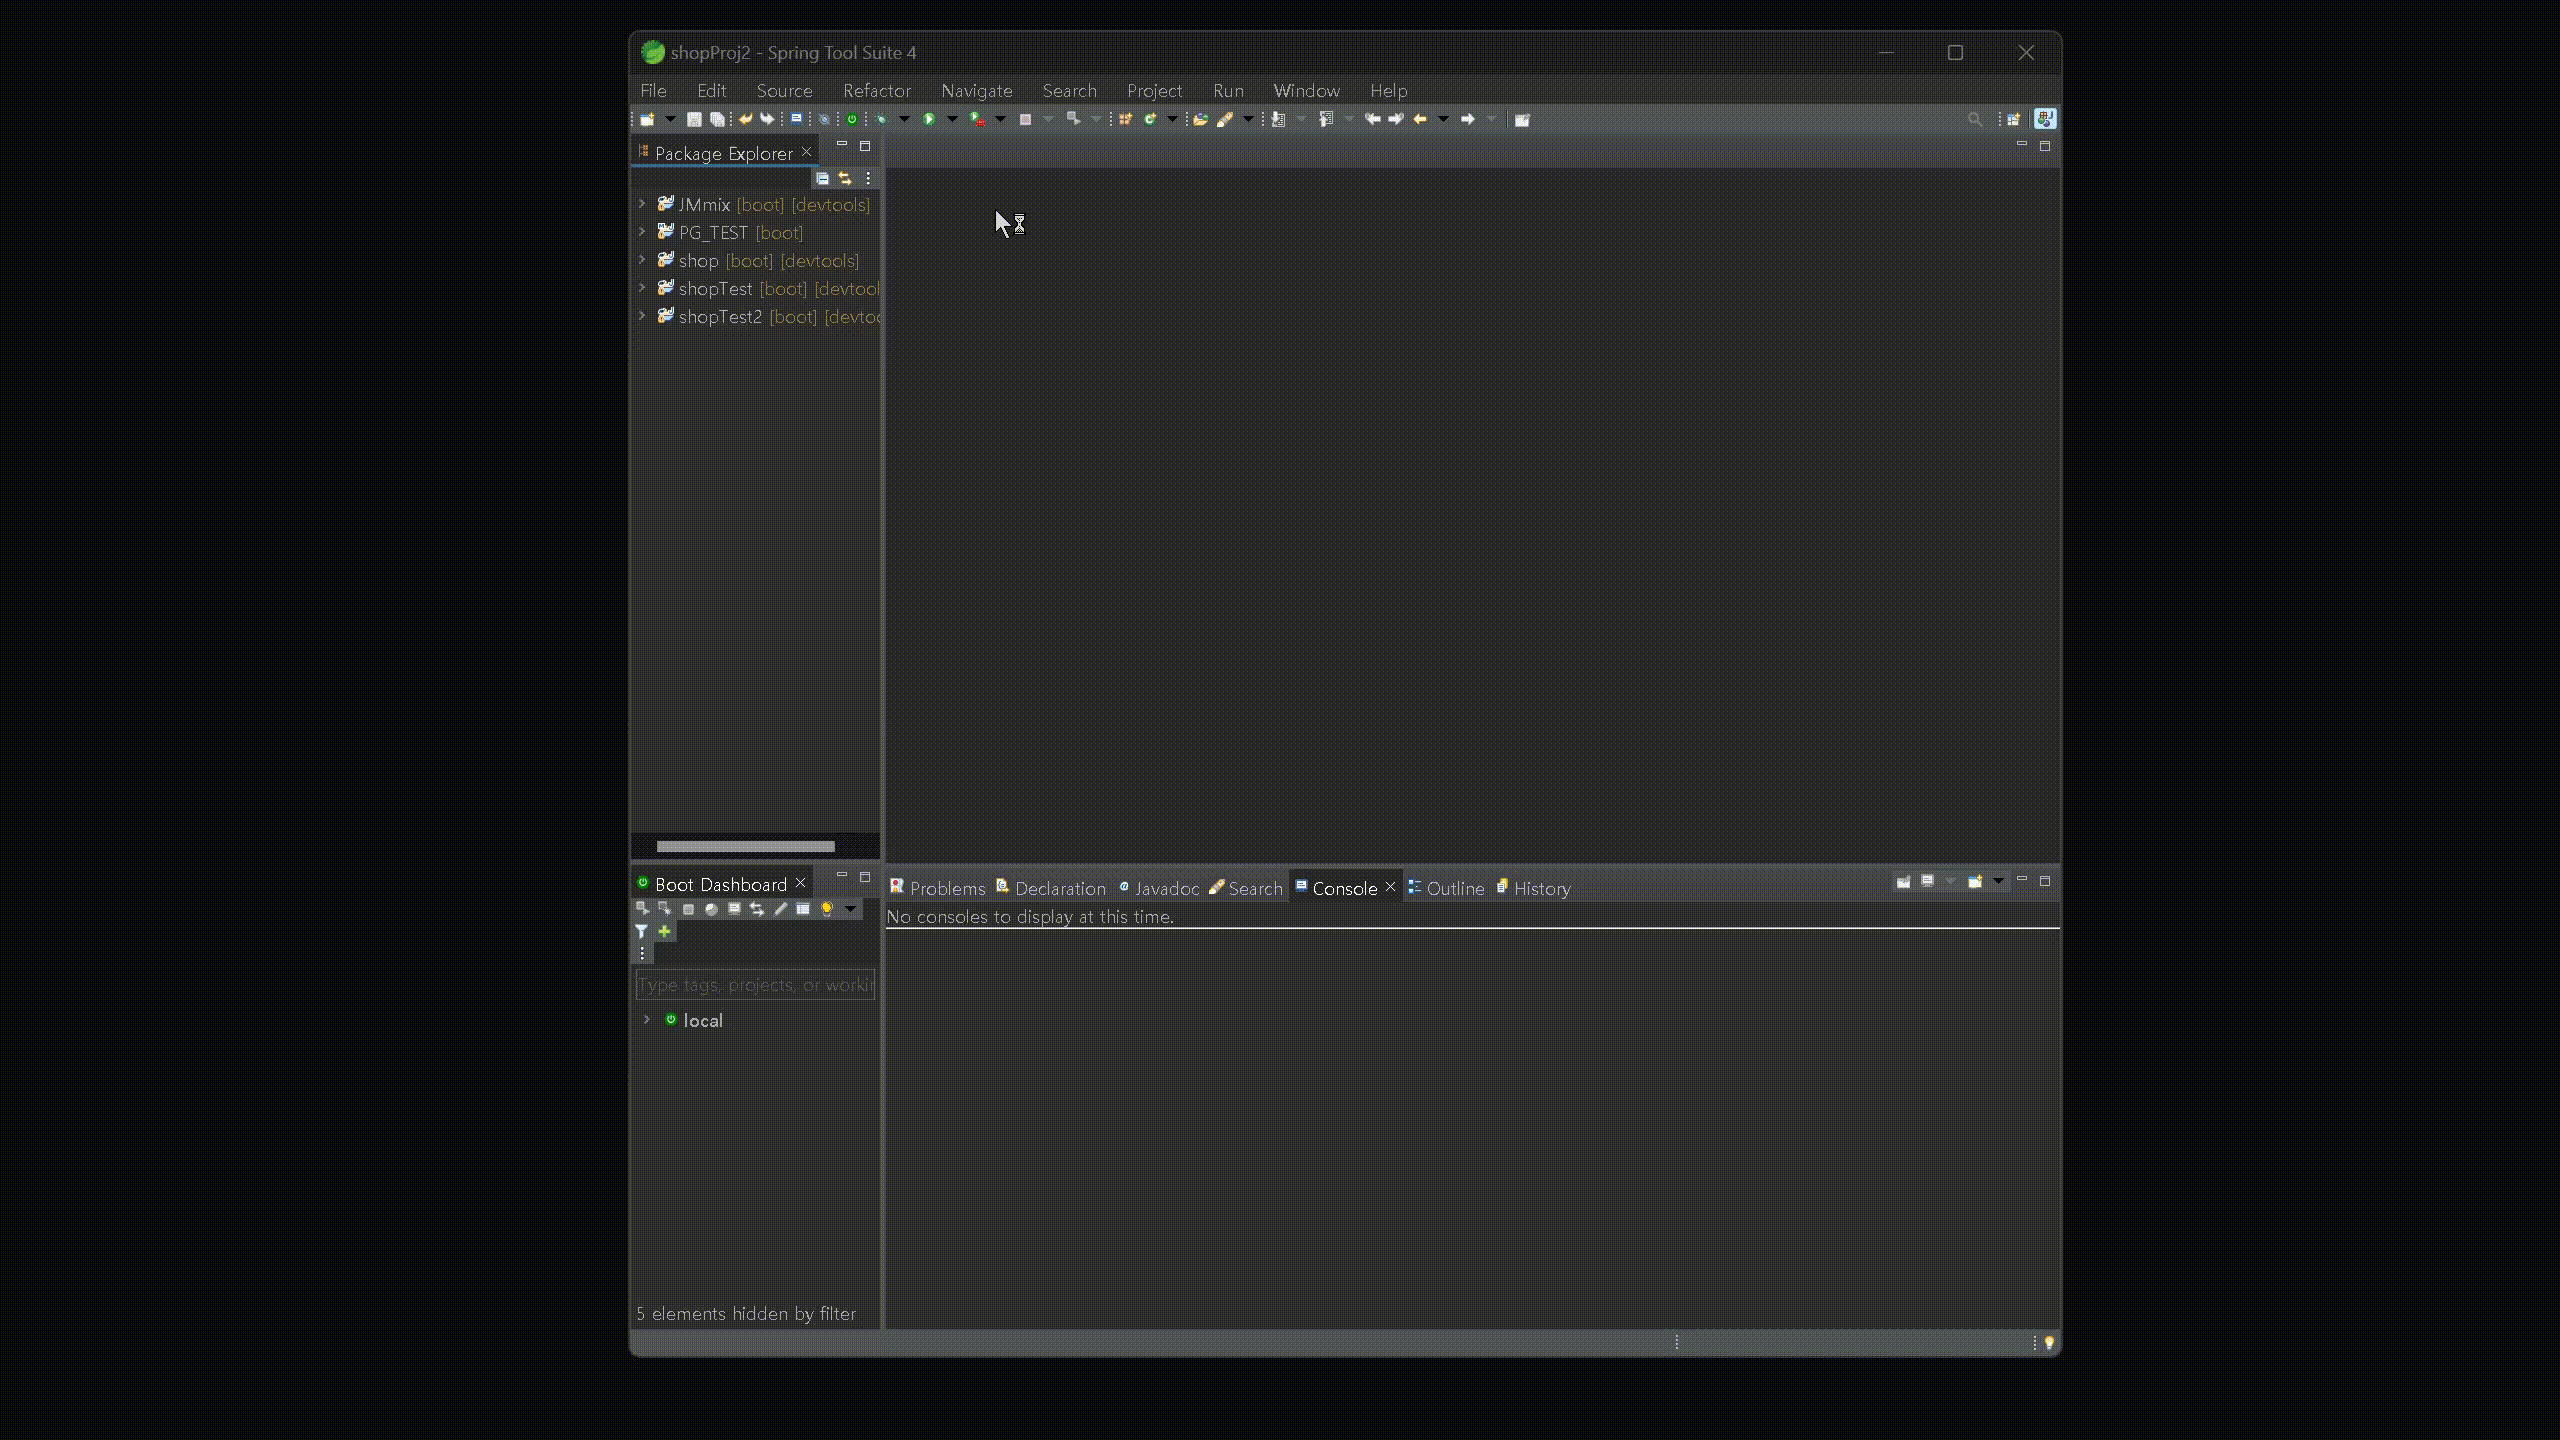Toggle the Open Perspective button at top right
This screenshot has height=1440, width=2560.
click(2013, 119)
